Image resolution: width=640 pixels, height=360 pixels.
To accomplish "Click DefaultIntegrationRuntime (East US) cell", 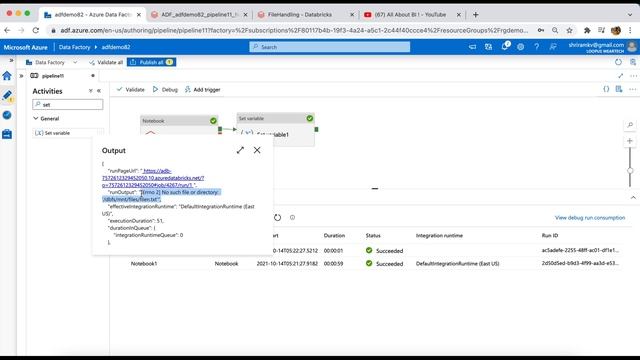I will tap(458, 264).
